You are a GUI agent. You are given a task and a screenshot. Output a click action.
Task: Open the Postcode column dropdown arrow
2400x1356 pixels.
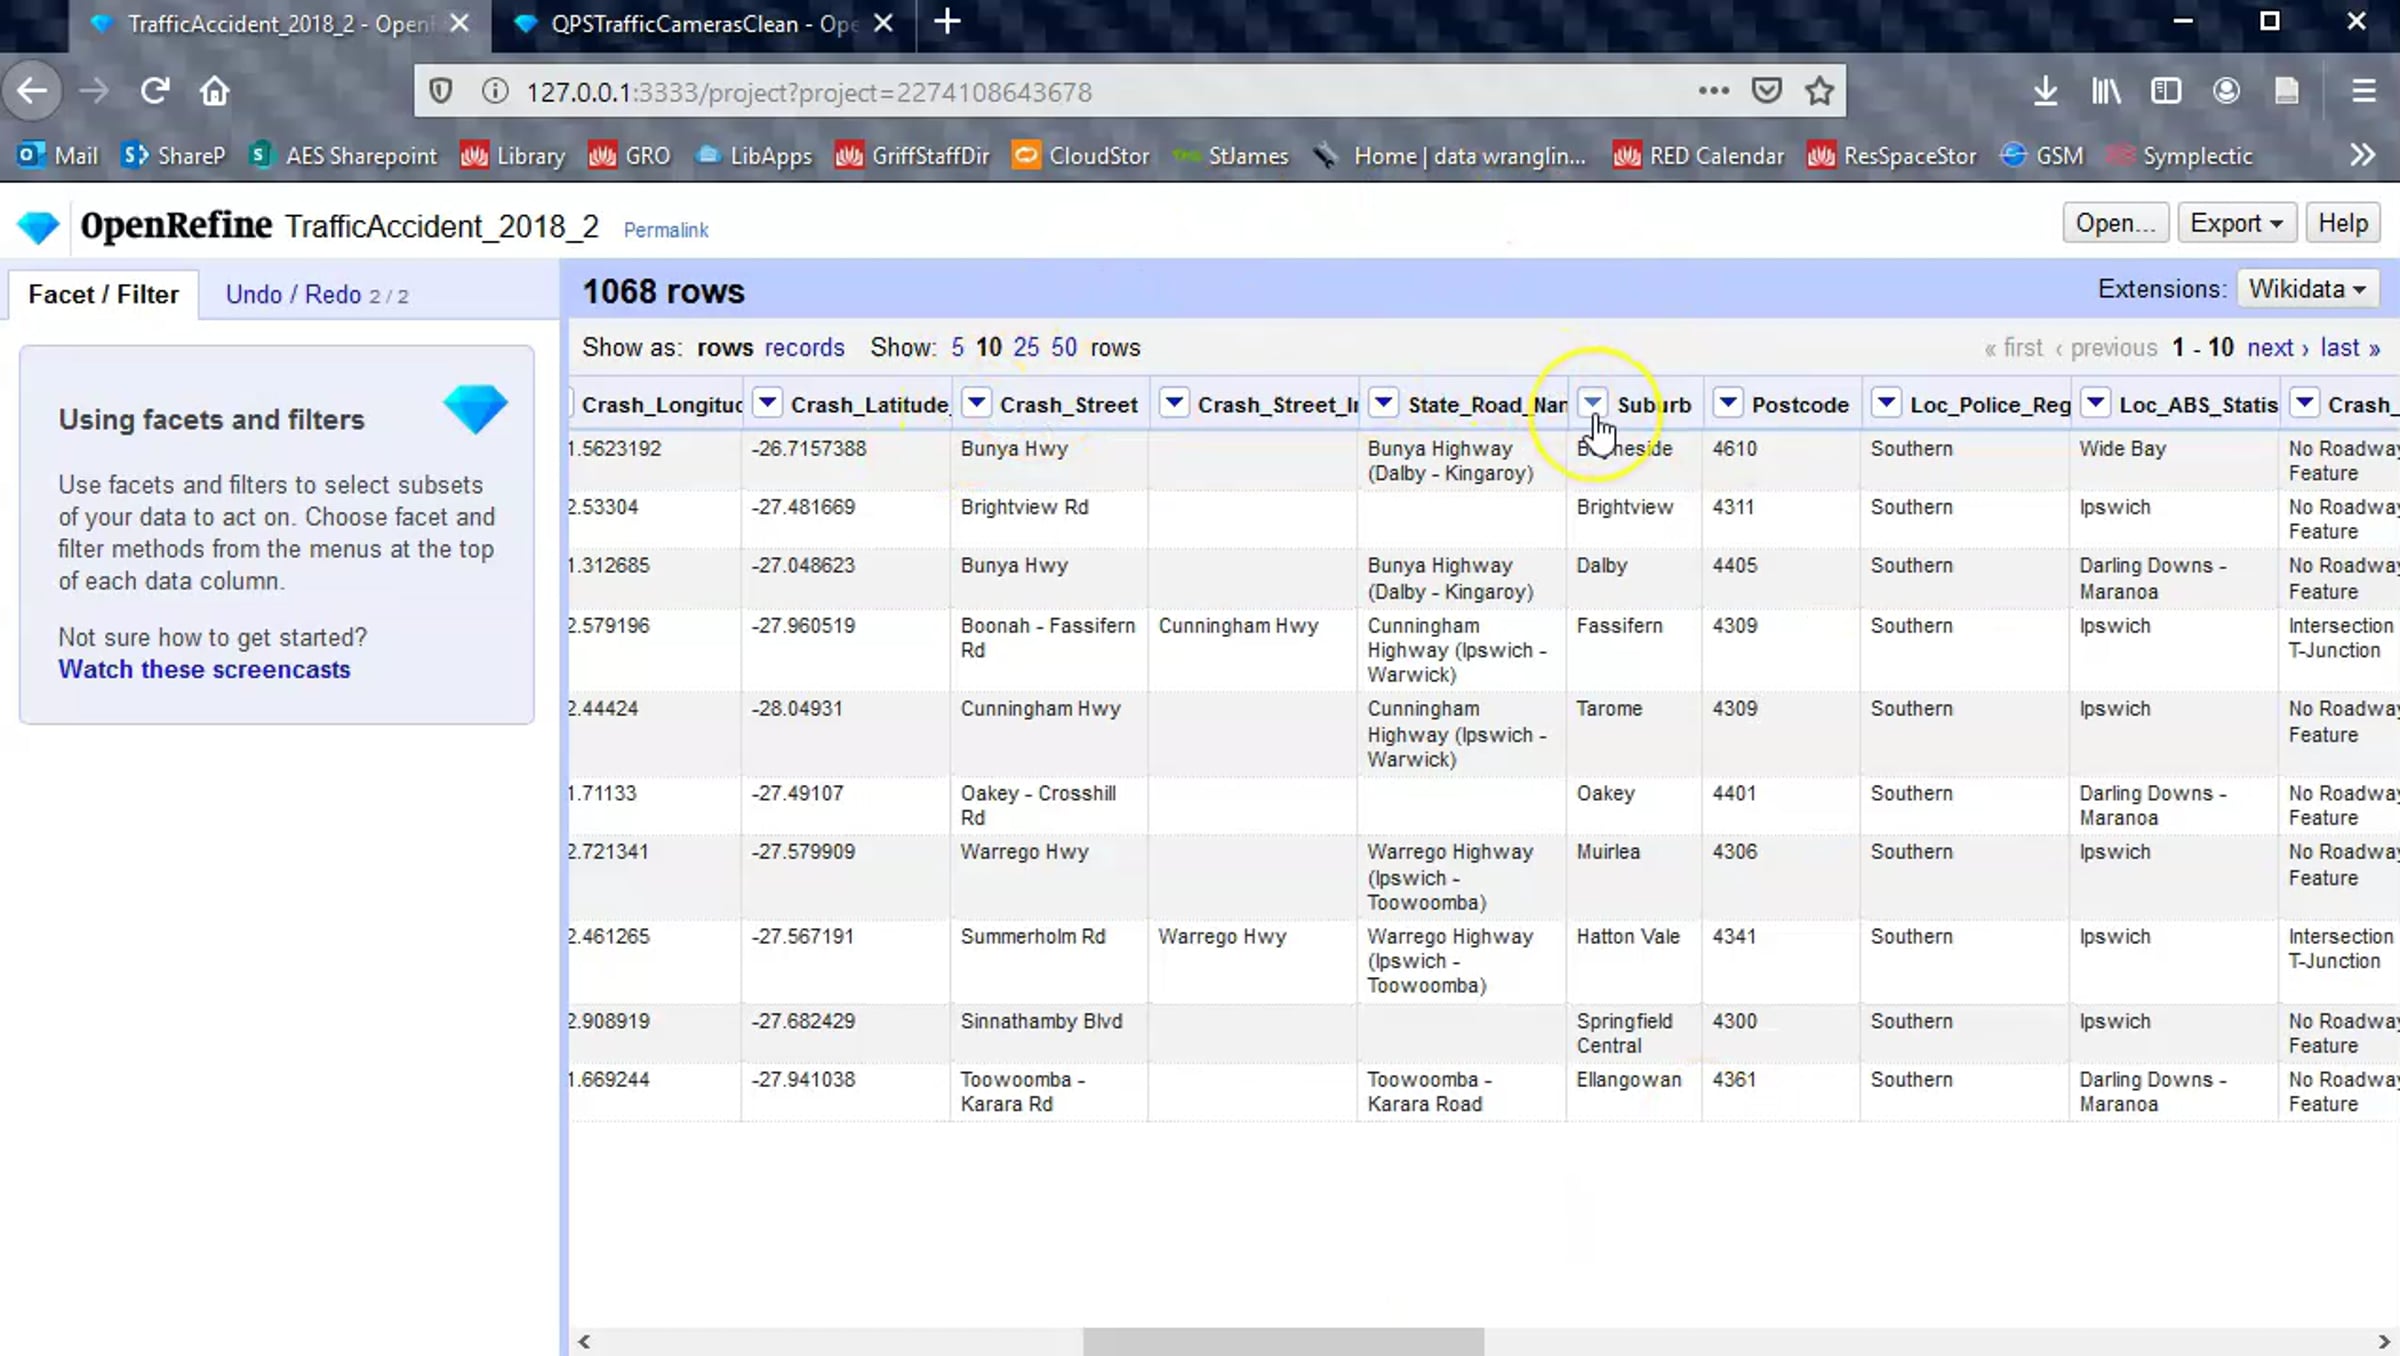(x=1727, y=403)
